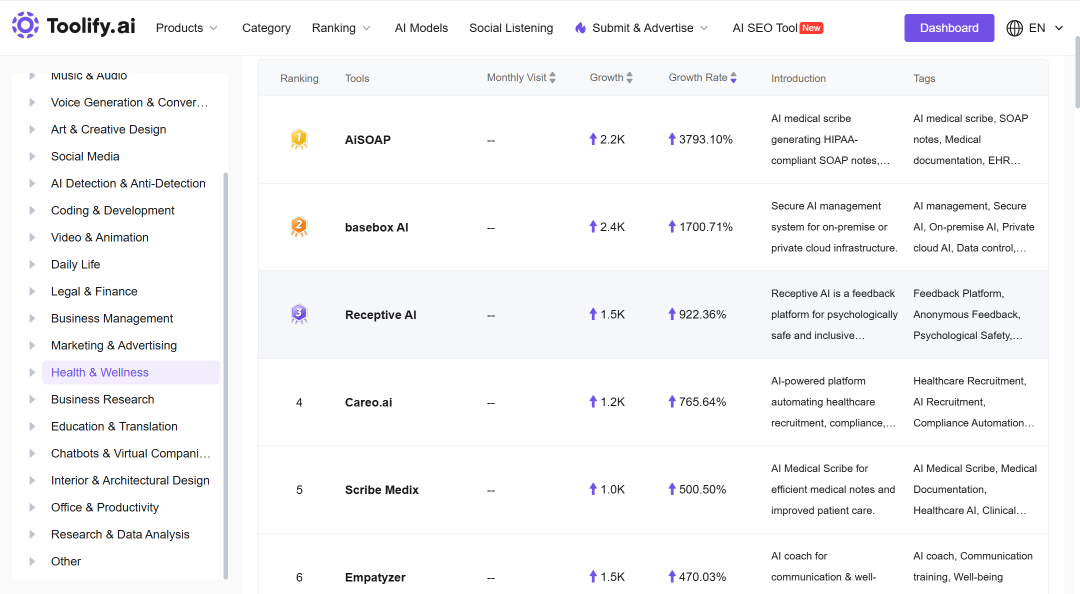Open the Careo.ai tool page

pyautogui.click(x=368, y=402)
